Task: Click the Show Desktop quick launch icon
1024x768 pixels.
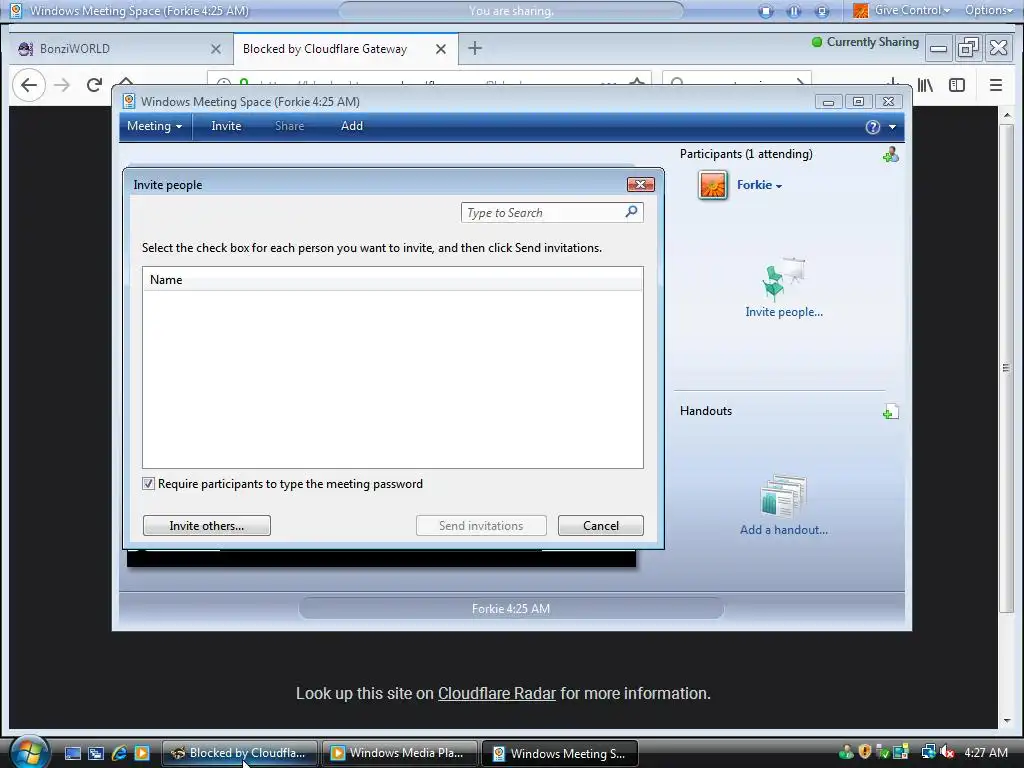Action: click(x=73, y=753)
